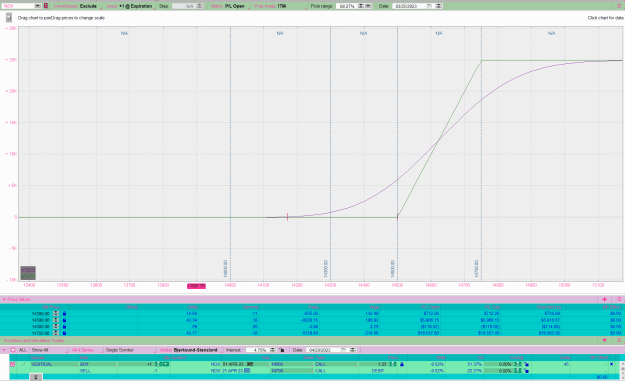The image size is (625, 381).
Task: Click the crosshair legend box in chart corner
Action: (28, 273)
